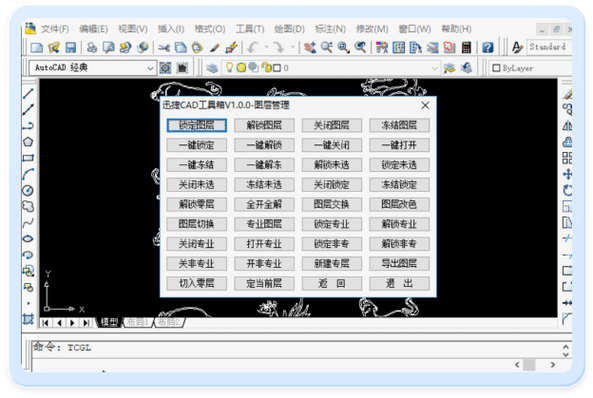Click the Open file icon
Screen dimensions: 593x398
(54, 47)
